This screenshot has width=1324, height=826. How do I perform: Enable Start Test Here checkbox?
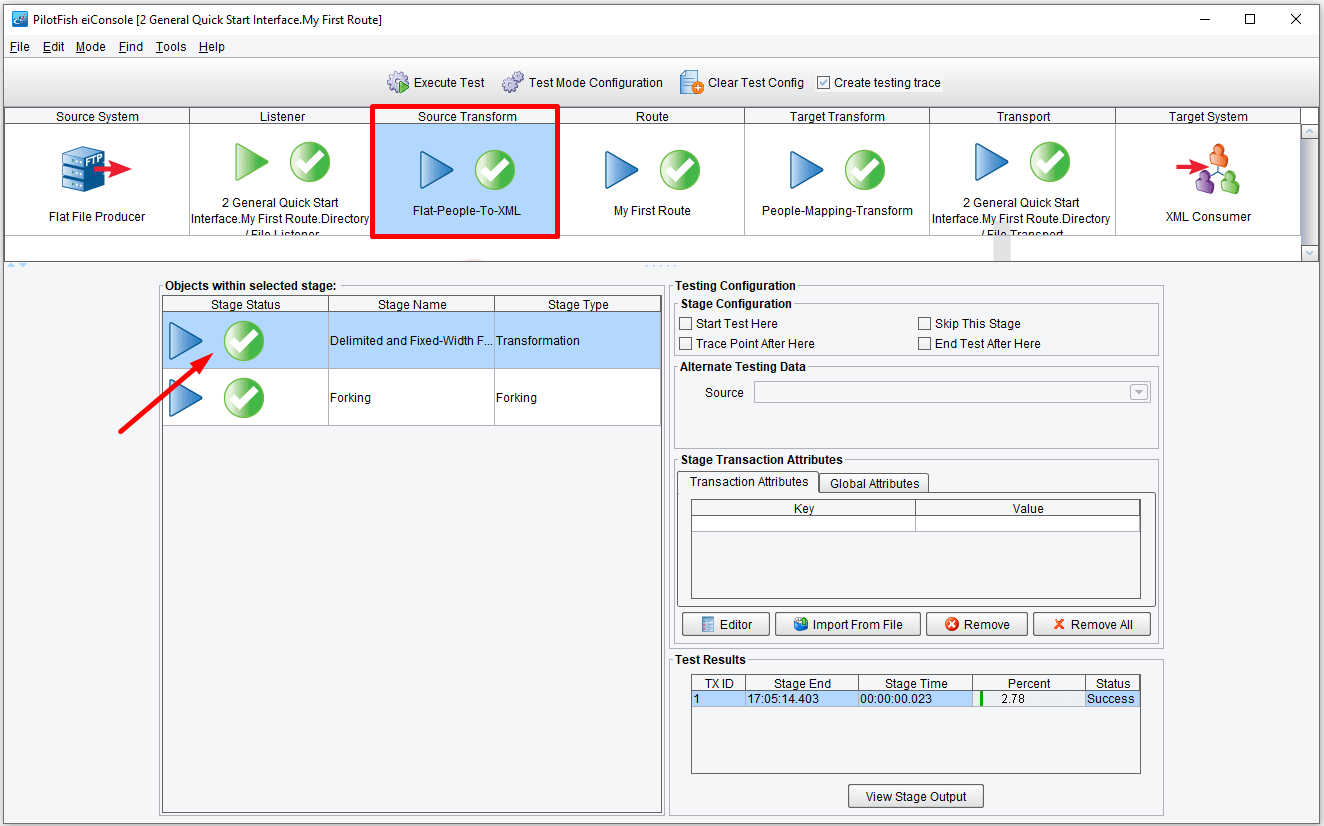pyautogui.click(x=685, y=324)
